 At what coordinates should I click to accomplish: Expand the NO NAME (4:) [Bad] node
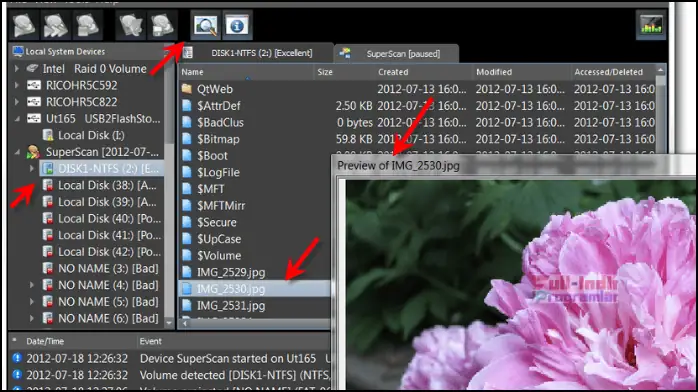(x=31, y=285)
